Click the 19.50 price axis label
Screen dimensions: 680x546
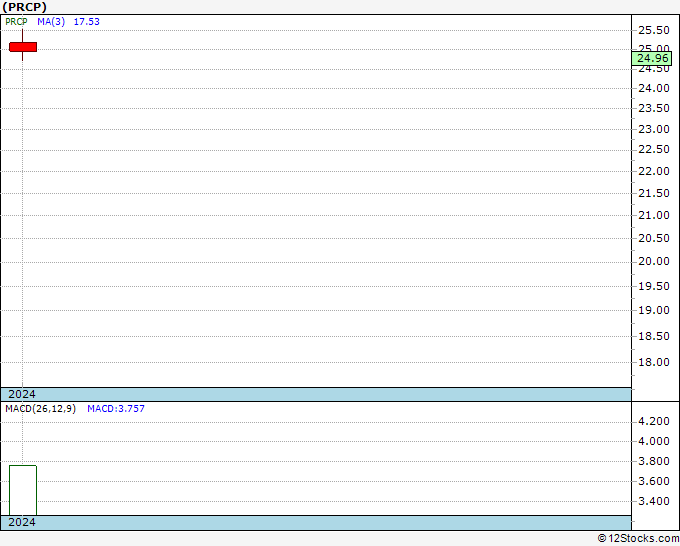654,286
